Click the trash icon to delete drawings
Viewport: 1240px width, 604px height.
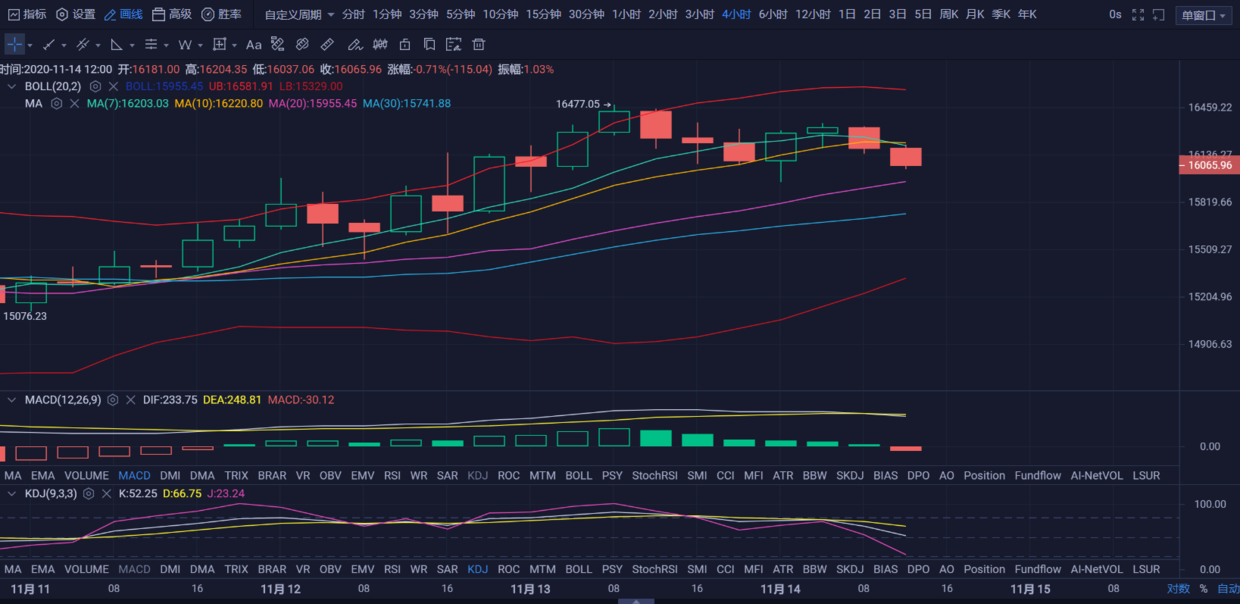pyautogui.click(x=479, y=45)
